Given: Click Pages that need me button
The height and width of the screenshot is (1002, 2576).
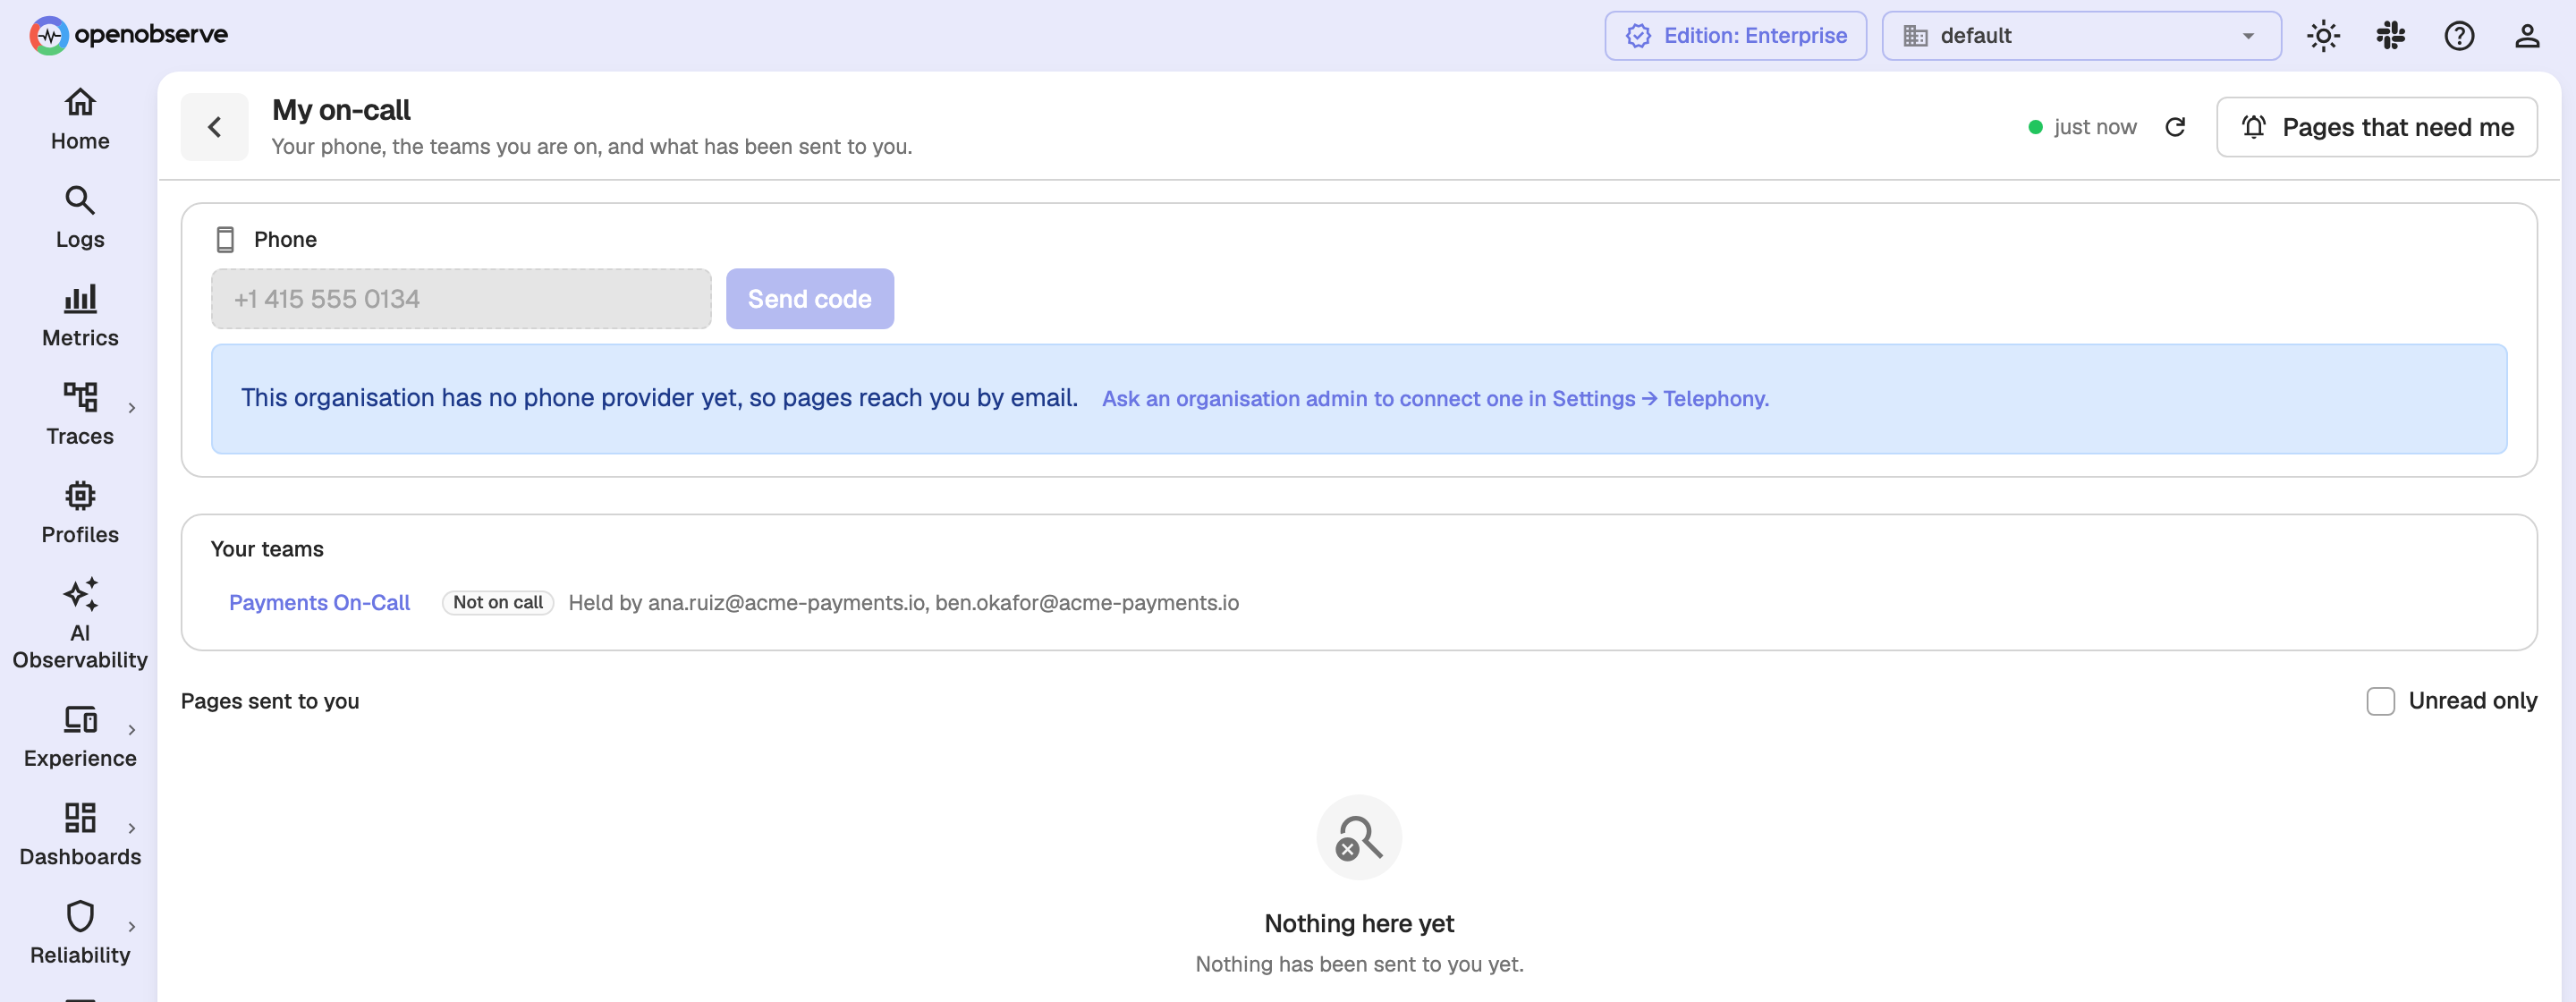Looking at the screenshot, I should 2376,127.
